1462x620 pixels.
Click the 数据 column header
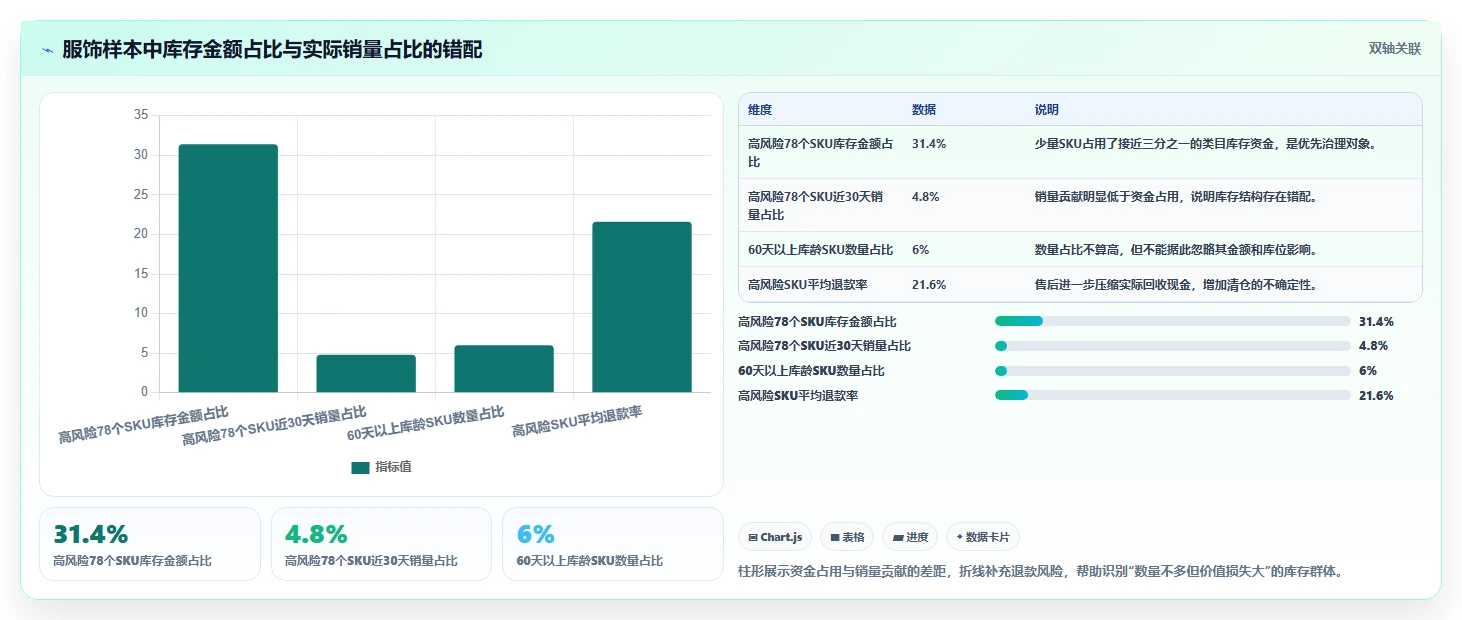(924, 110)
